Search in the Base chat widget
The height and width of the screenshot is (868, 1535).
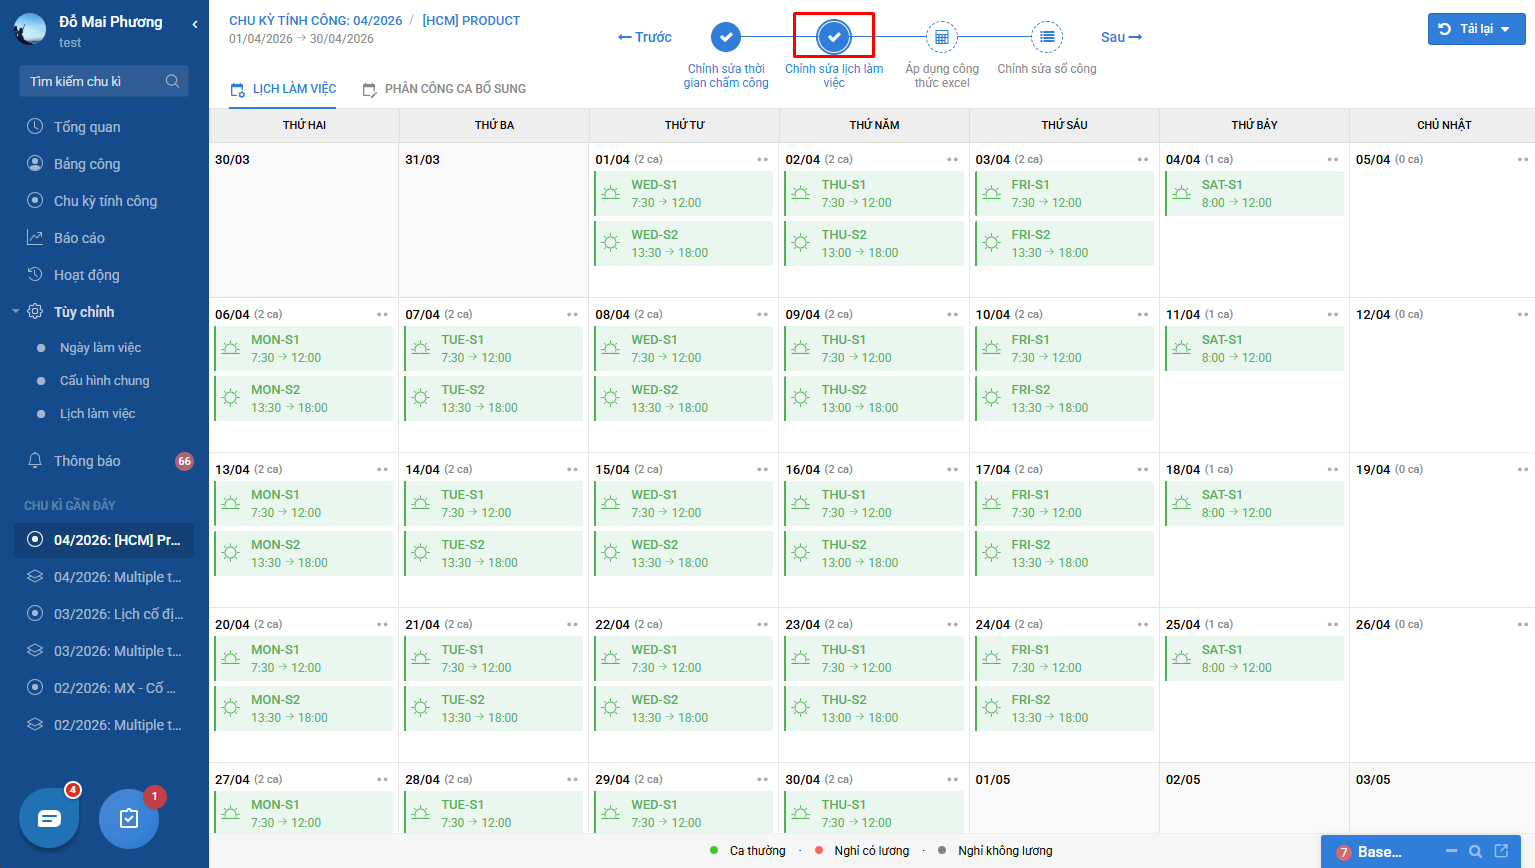click(x=1476, y=851)
